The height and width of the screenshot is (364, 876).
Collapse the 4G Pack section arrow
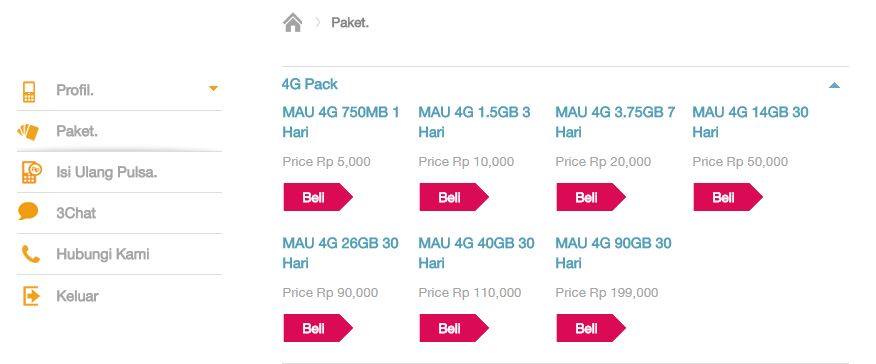point(834,85)
